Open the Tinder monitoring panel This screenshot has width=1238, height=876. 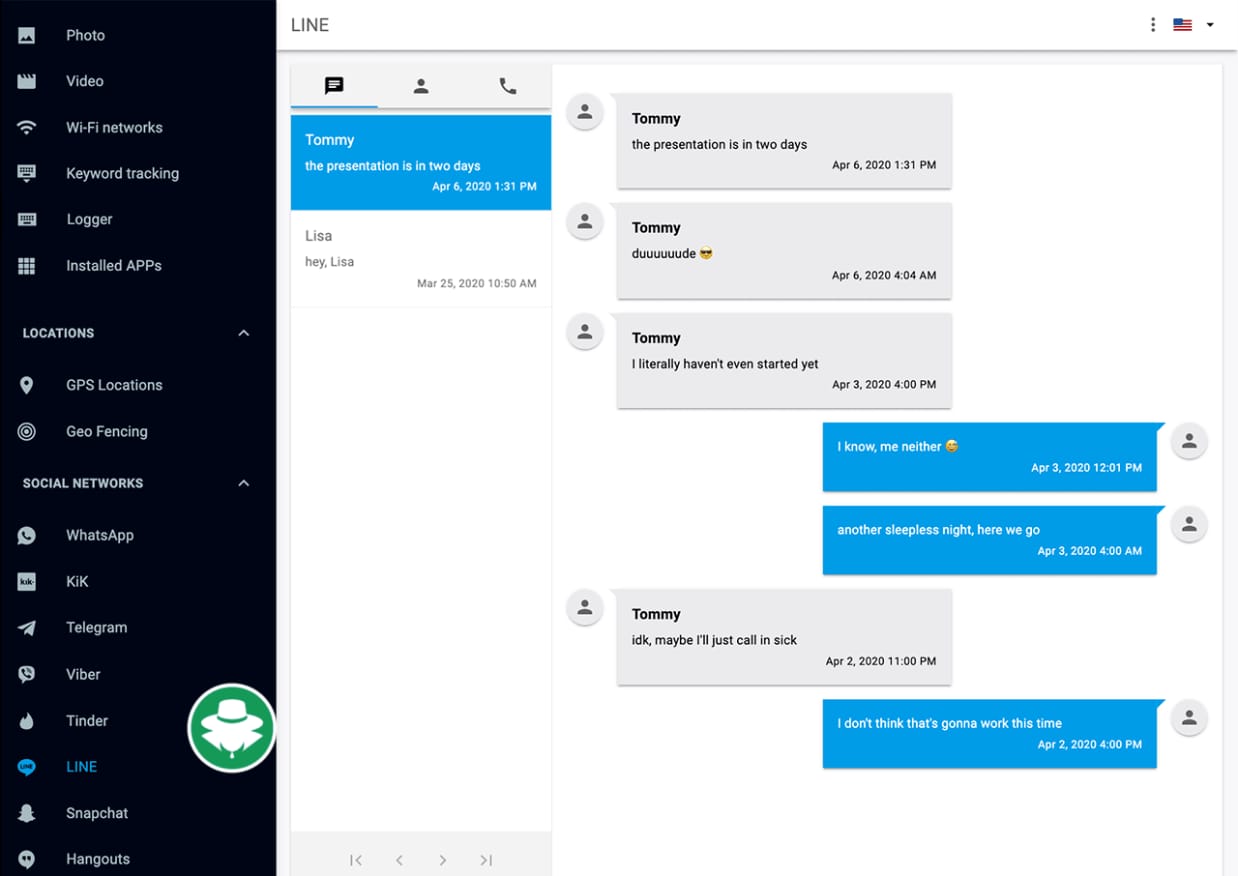(26, 720)
